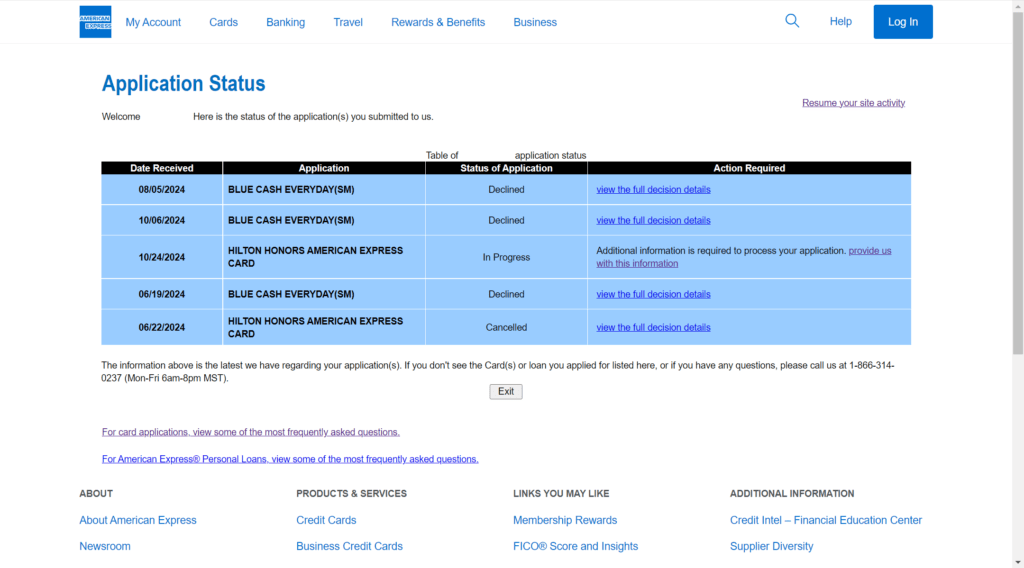Click the scrollbar up arrow
1024x568 pixels.
coord(1018,5)
